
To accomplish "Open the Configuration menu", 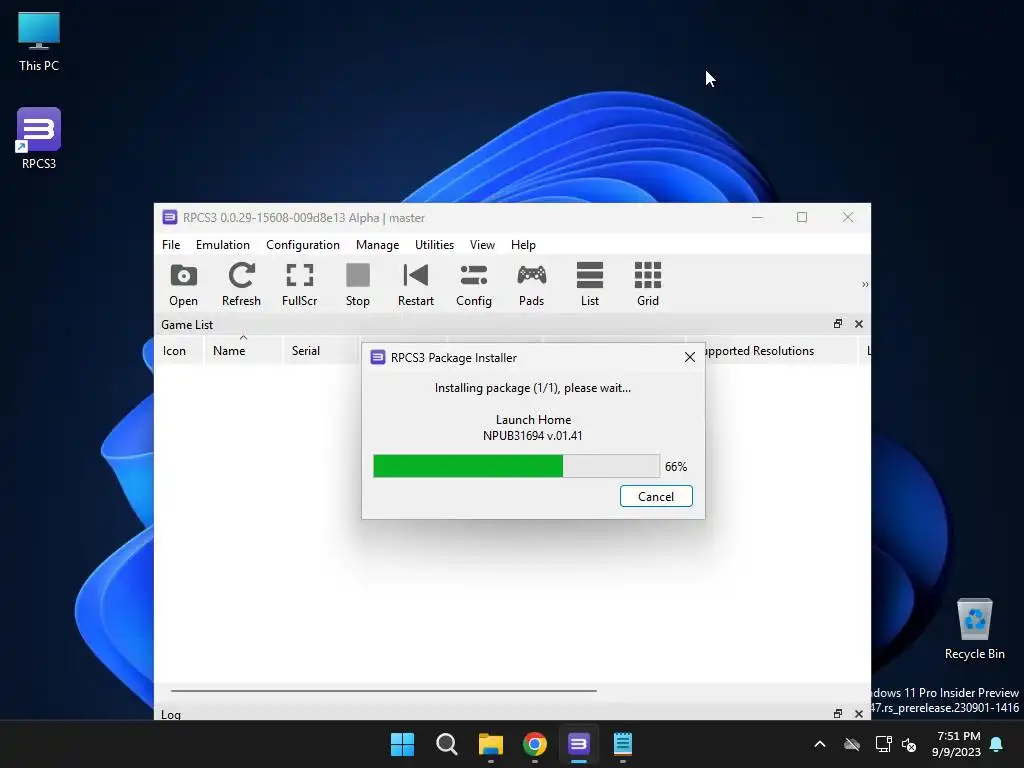I will 303,245.
